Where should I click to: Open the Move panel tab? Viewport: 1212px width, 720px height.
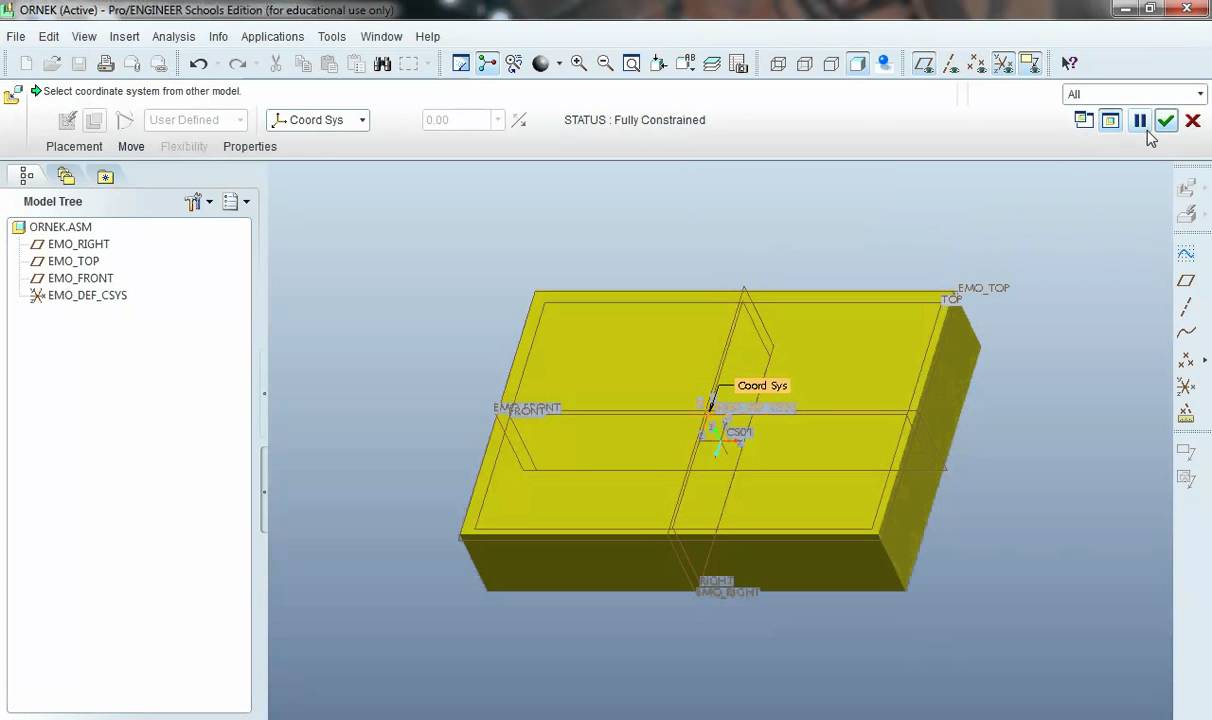131,147
